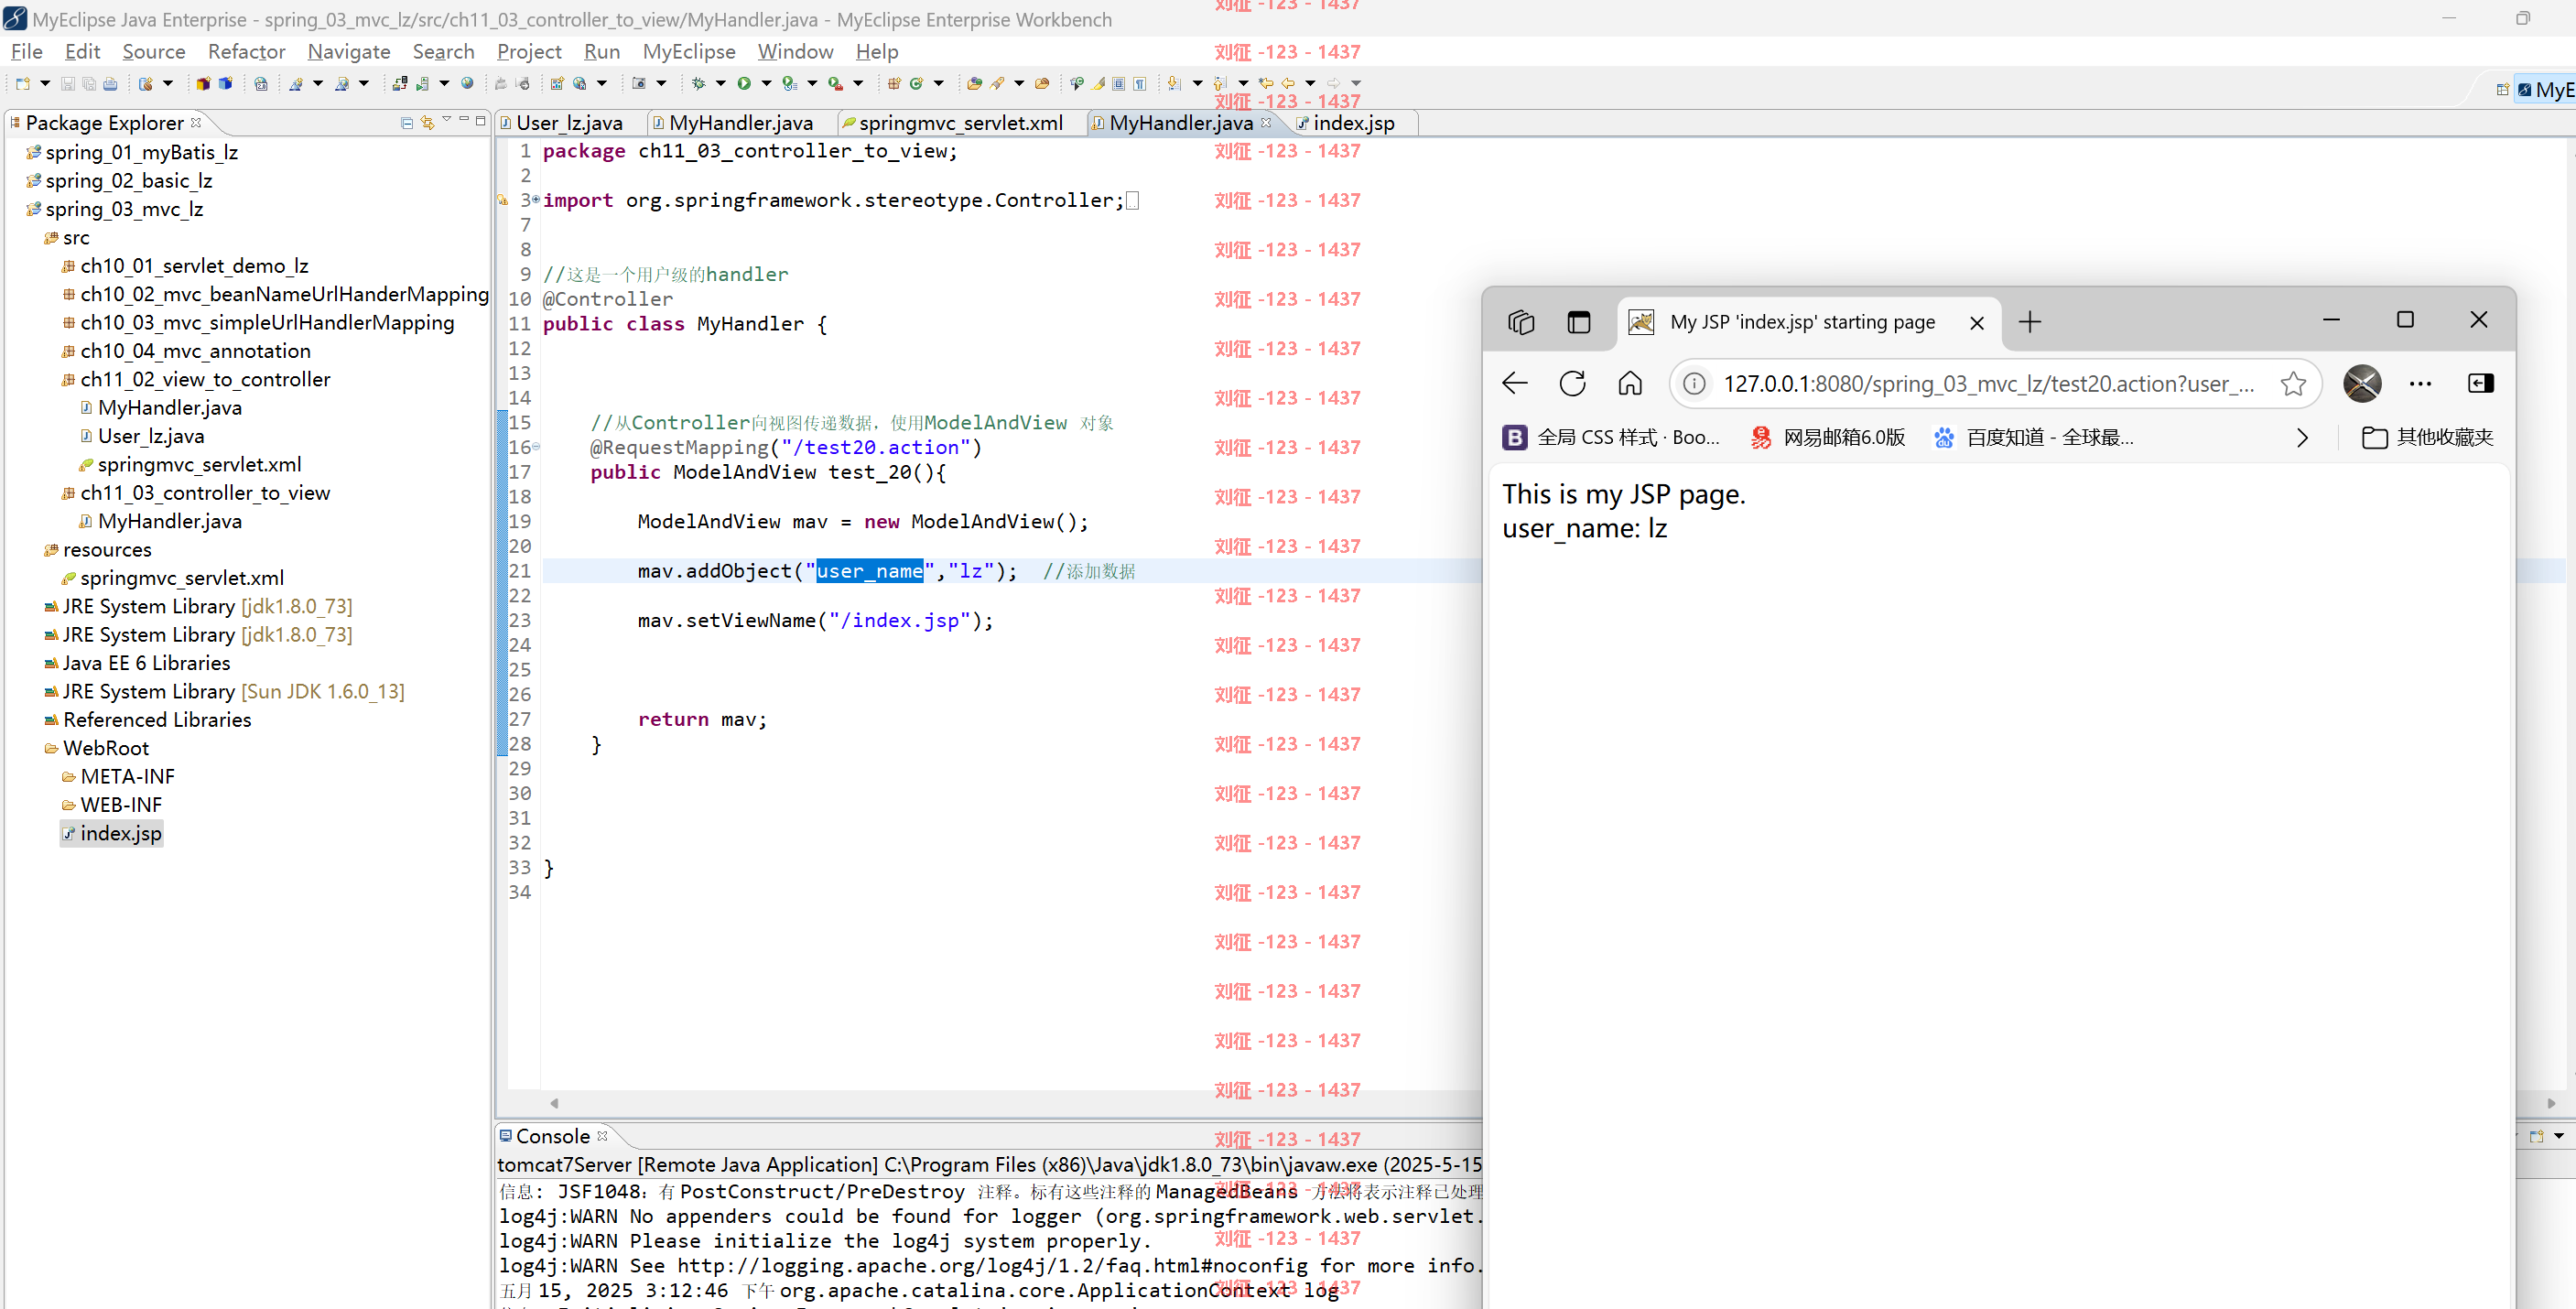Click the New Java Package toolbar icon

894,84
